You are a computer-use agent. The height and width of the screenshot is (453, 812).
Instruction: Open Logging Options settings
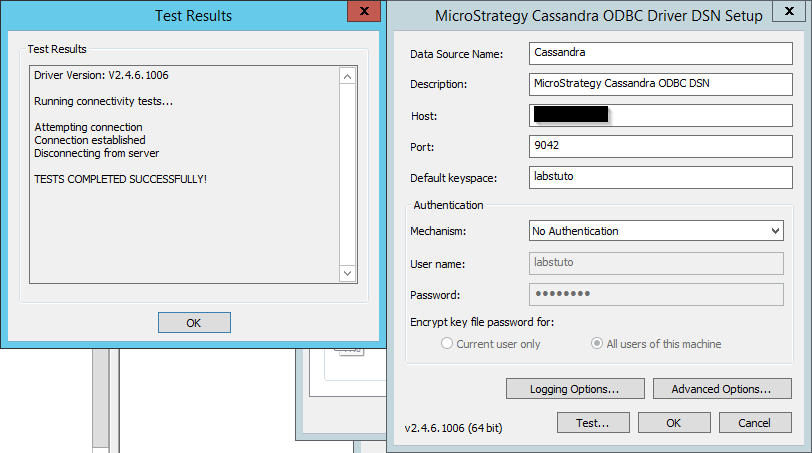[574, 388]
